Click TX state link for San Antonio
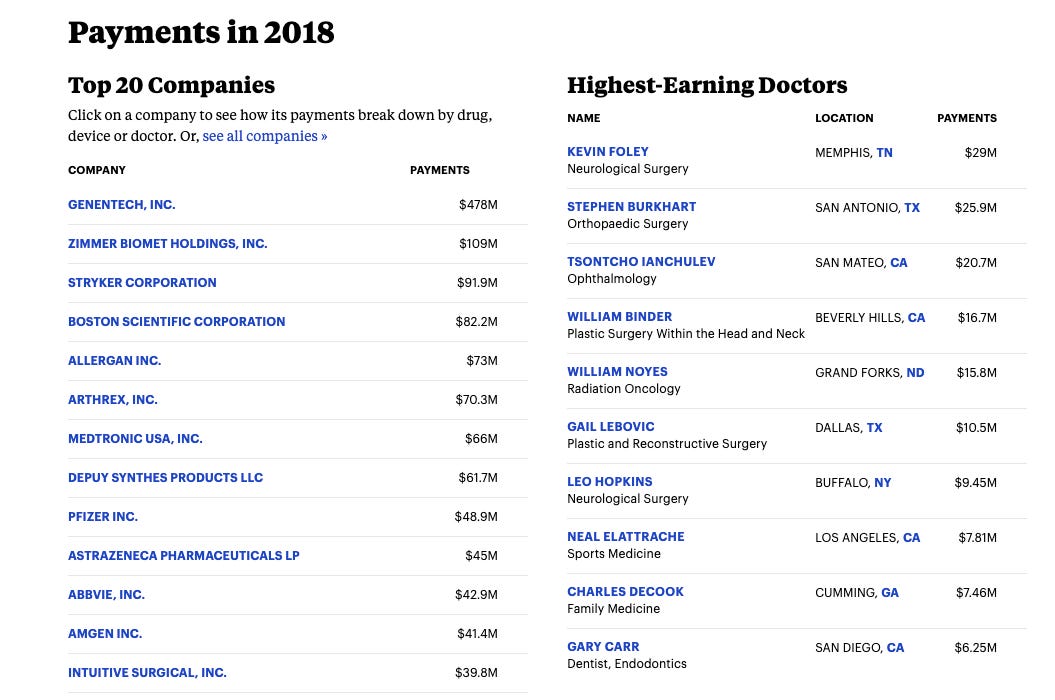 pos(912,208)
